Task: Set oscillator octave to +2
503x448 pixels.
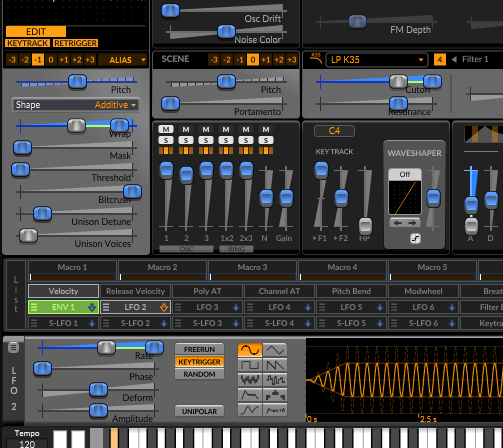Action: pos(77,60)
